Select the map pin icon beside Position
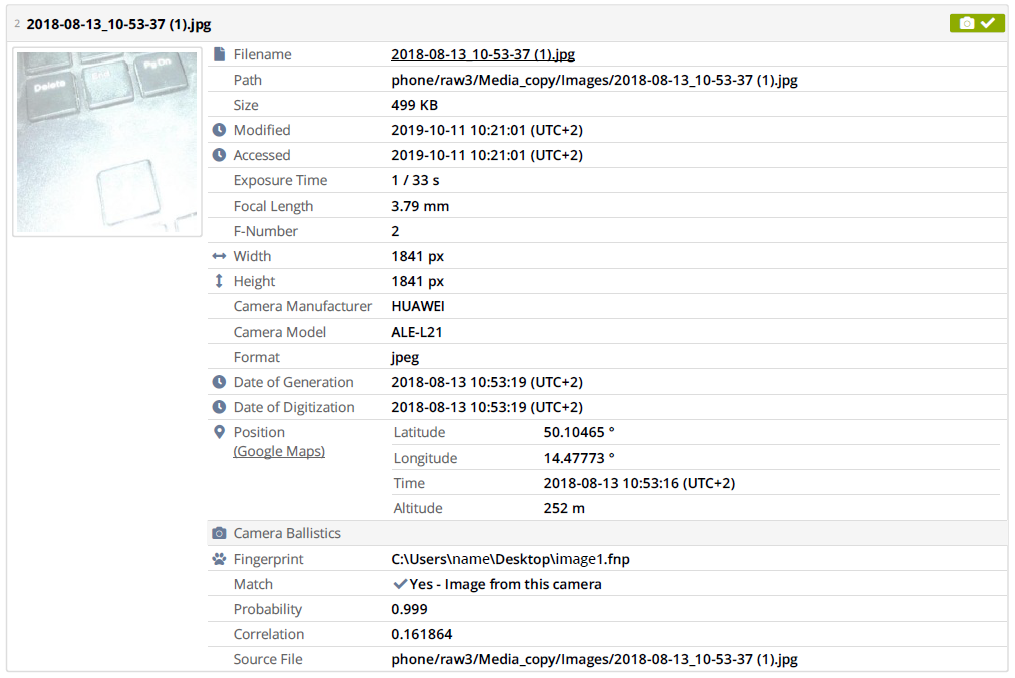 (220, 432)
